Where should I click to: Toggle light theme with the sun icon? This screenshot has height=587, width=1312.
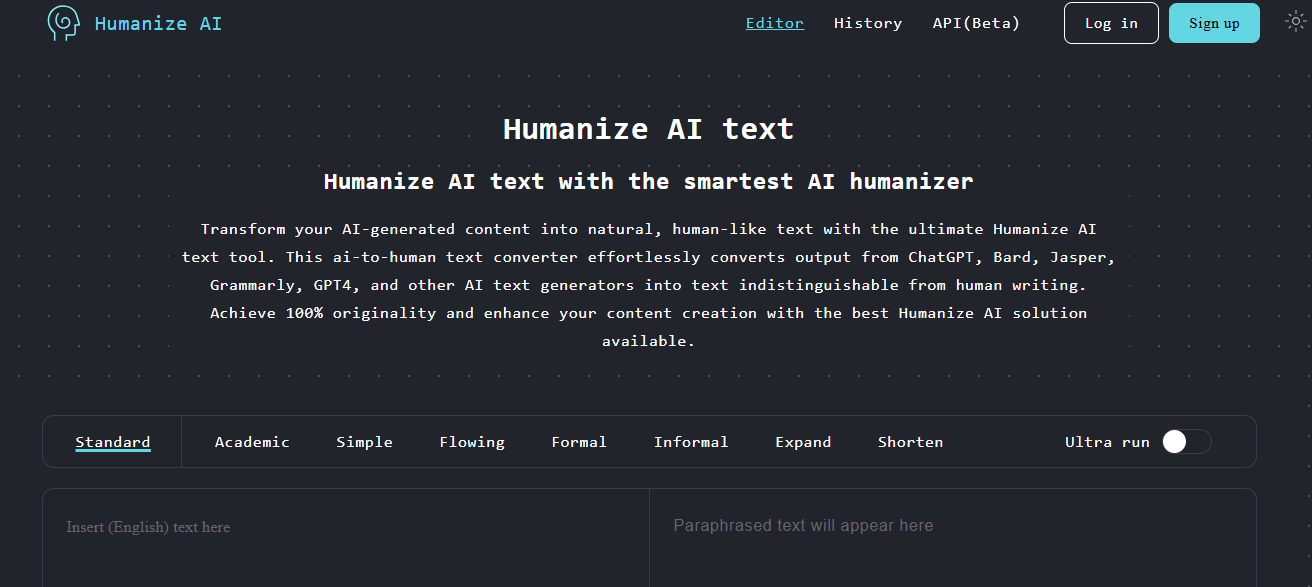pos(1295,21)
